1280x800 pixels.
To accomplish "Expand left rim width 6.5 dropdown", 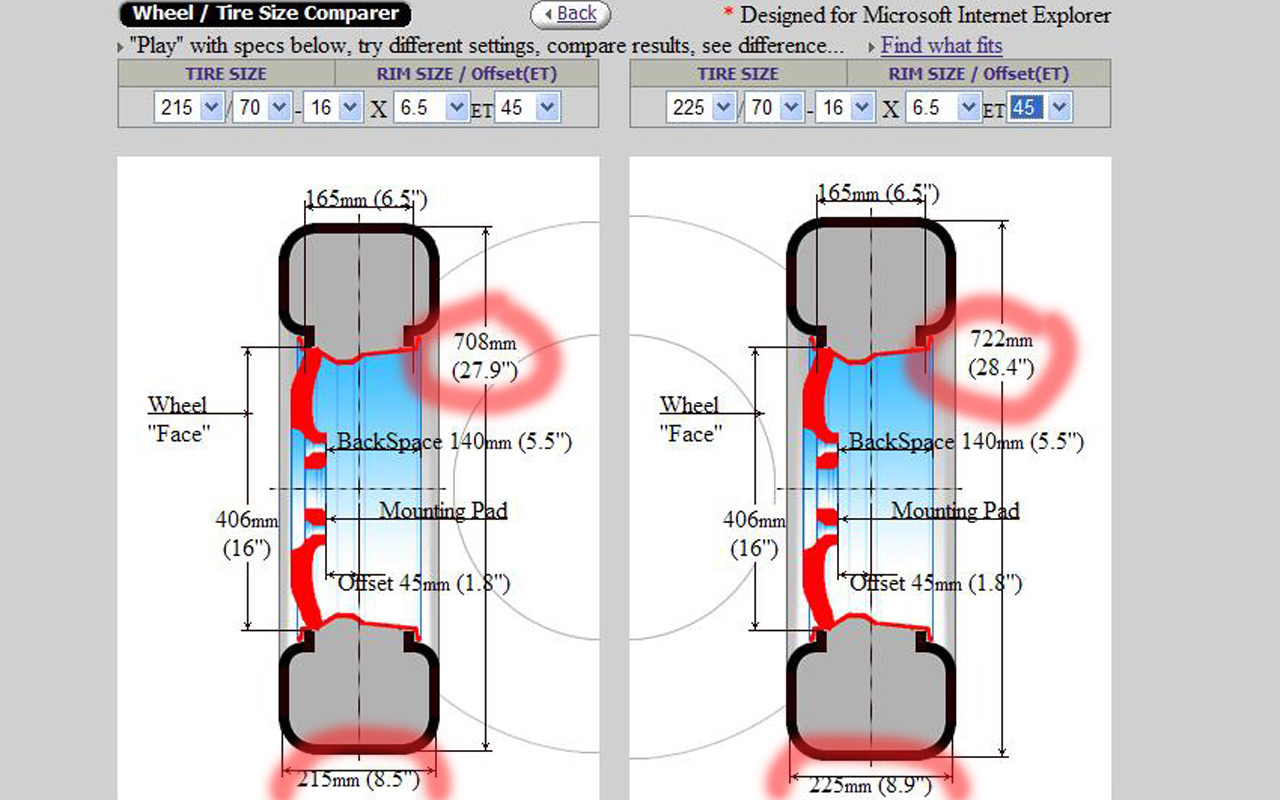I will (x=431, y=108).
